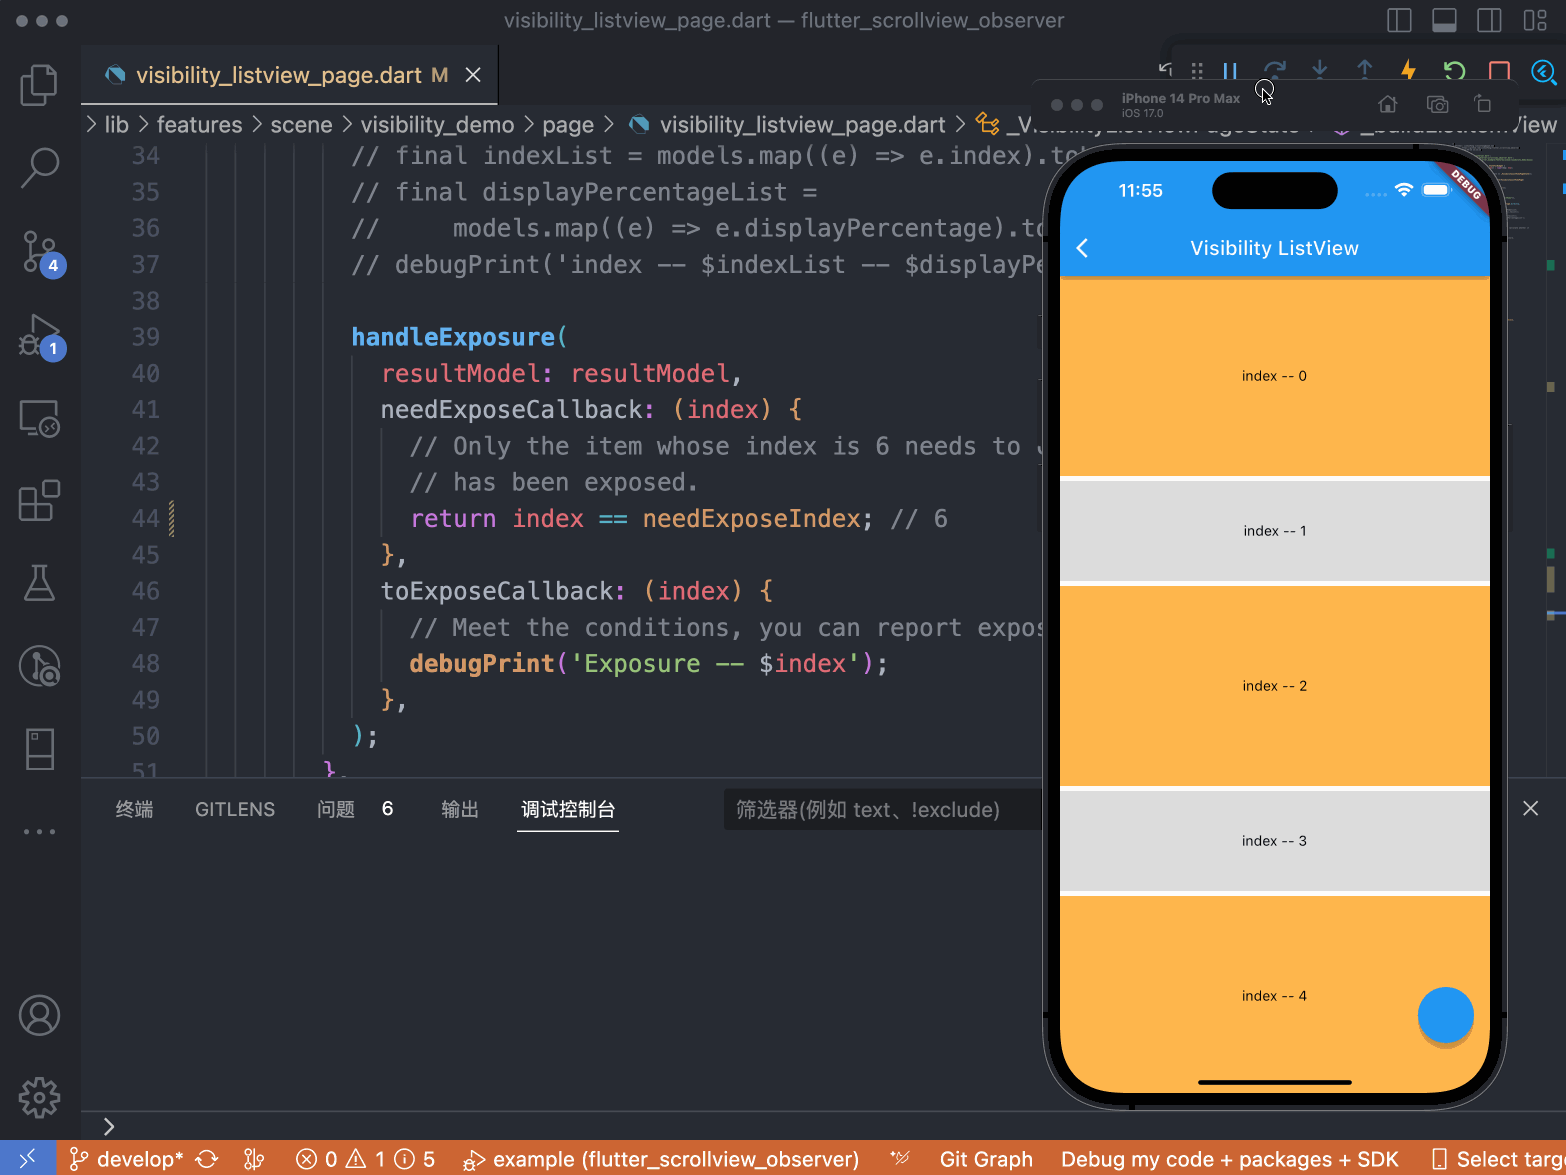The image size is (1566, 1175).
Task: Tap the 'index -- 3' list item
Action: 1274,841
